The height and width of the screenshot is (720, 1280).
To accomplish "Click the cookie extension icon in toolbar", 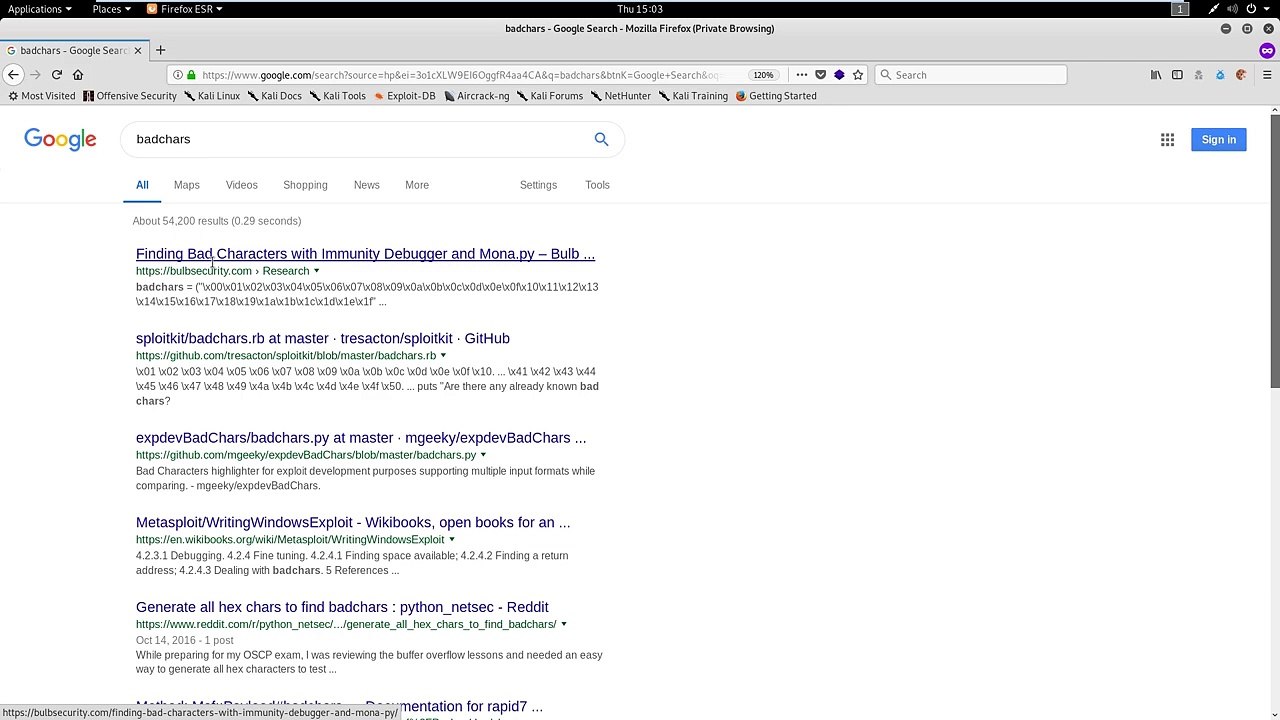I will (1241, 75).
